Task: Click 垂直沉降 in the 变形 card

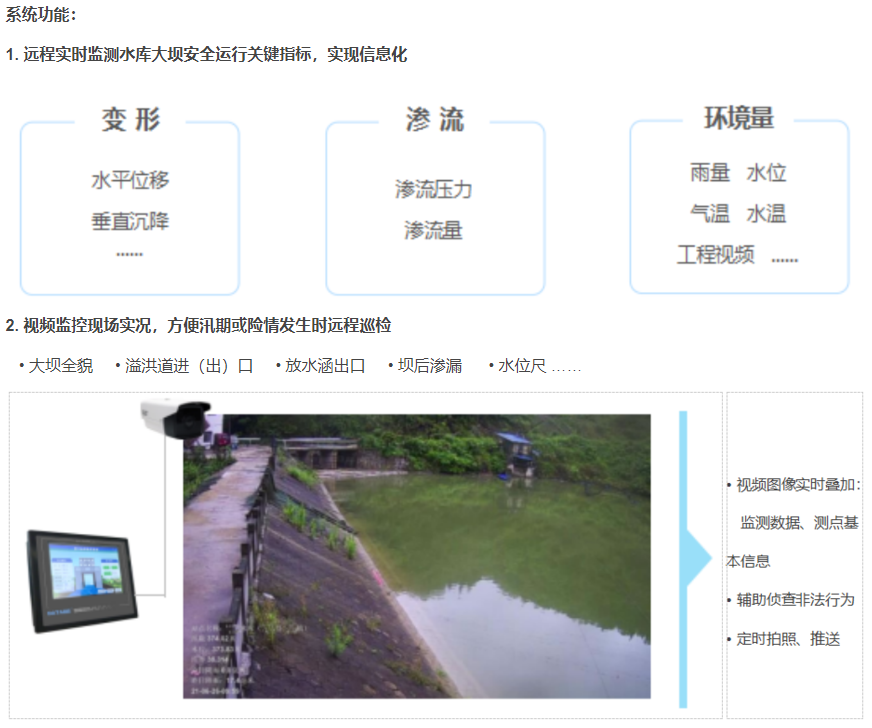Action: 130,221
